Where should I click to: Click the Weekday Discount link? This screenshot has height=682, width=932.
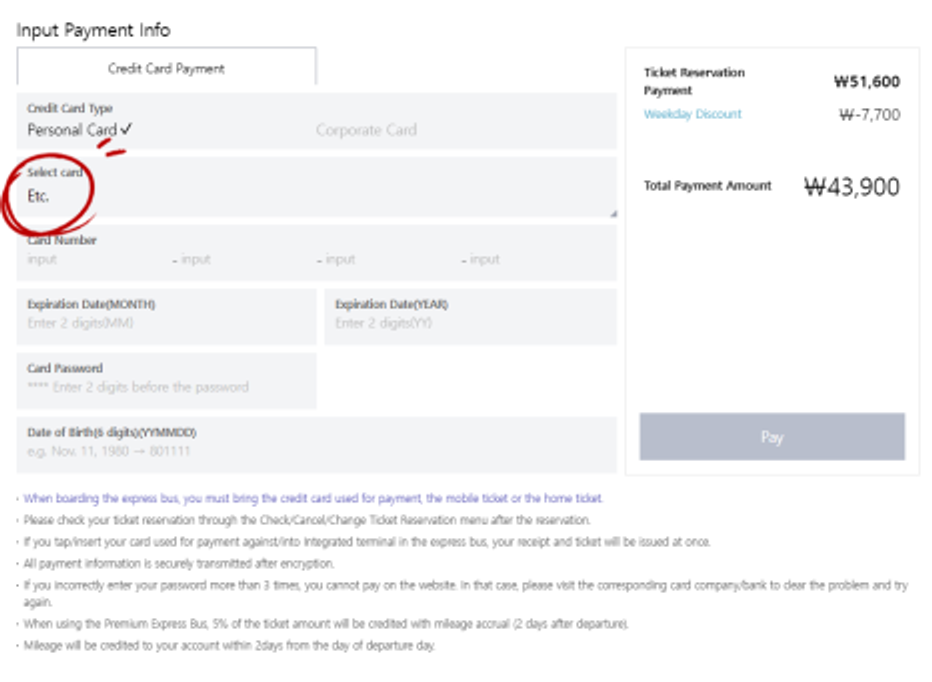(692, 114)
